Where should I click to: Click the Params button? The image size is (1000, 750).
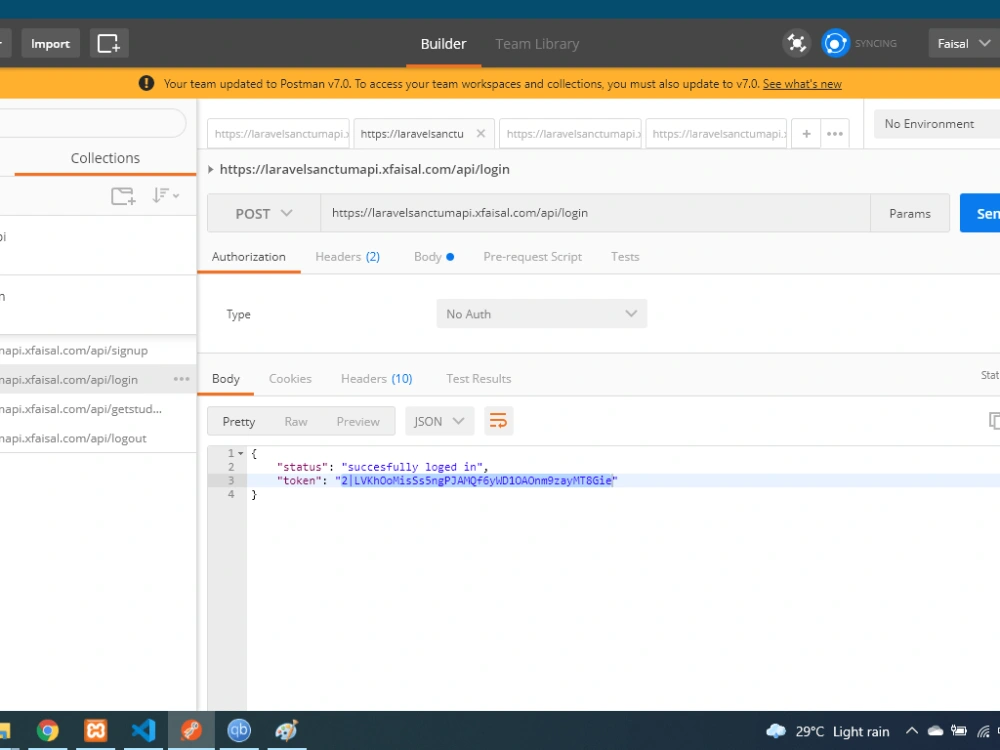click(909, 214)
